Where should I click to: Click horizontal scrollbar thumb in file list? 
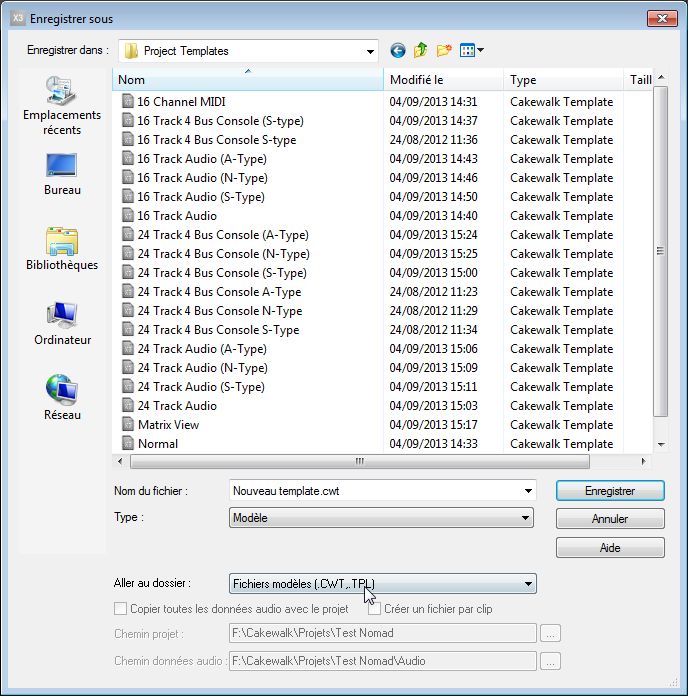(360, 462)
